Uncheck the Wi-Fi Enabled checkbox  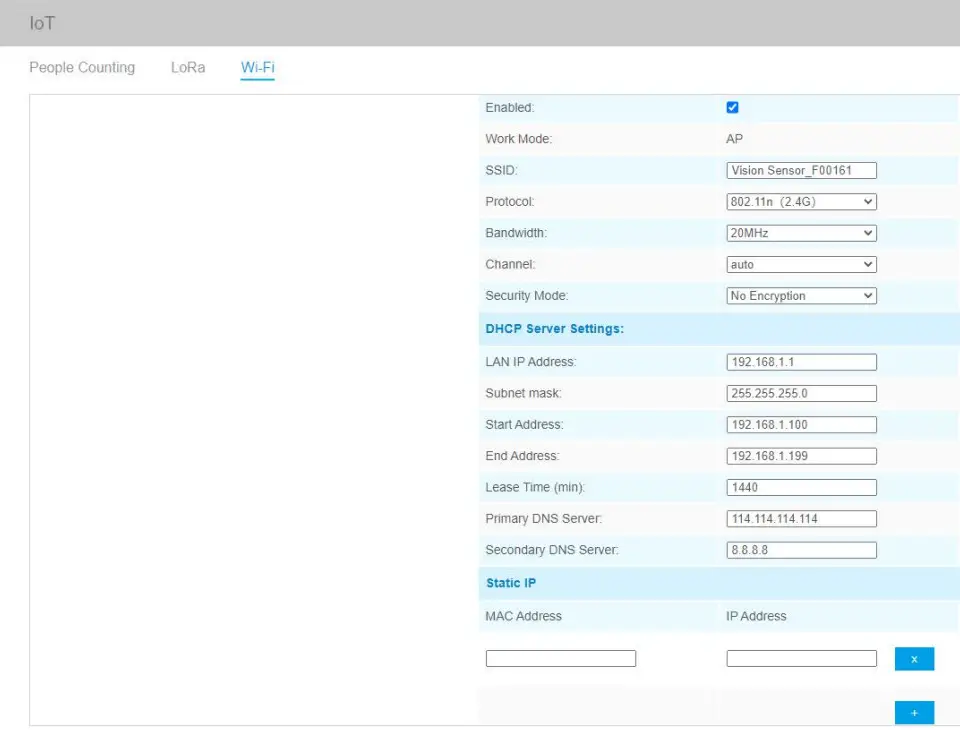coord(732,107)
